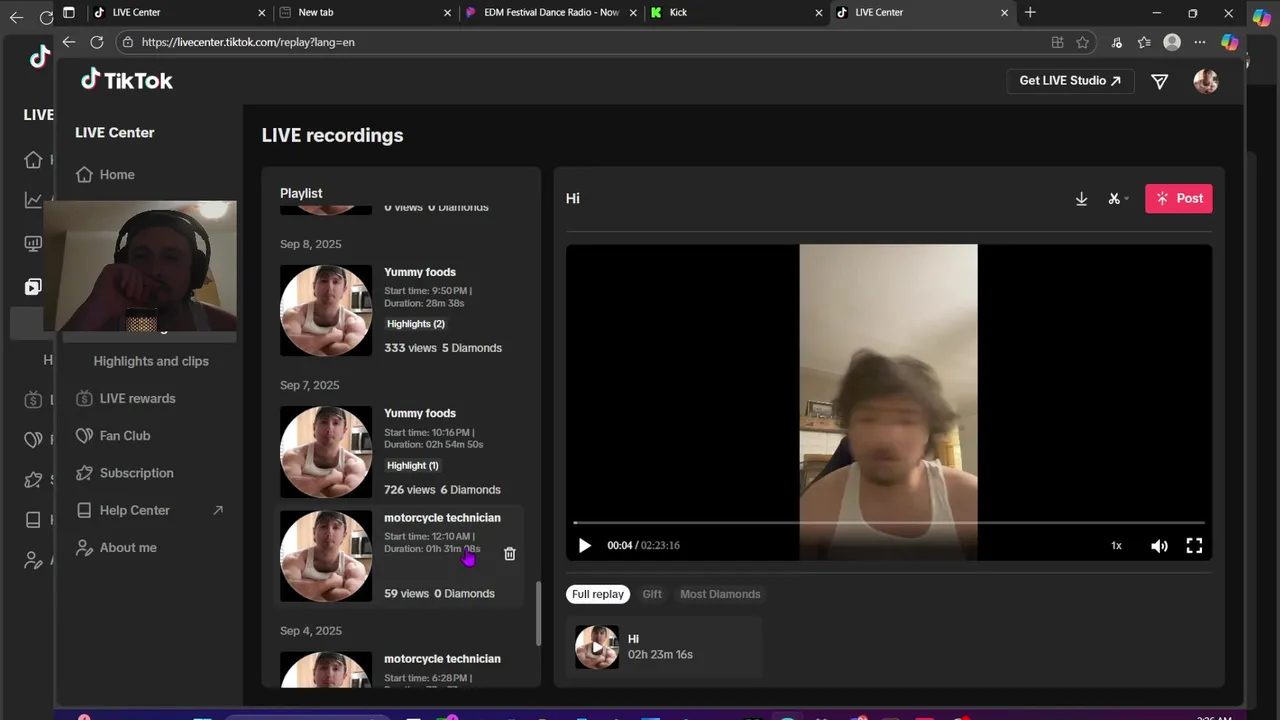
Task: Switch to the Gift tab
Action: pyautogui.click(x=652, y=594)
